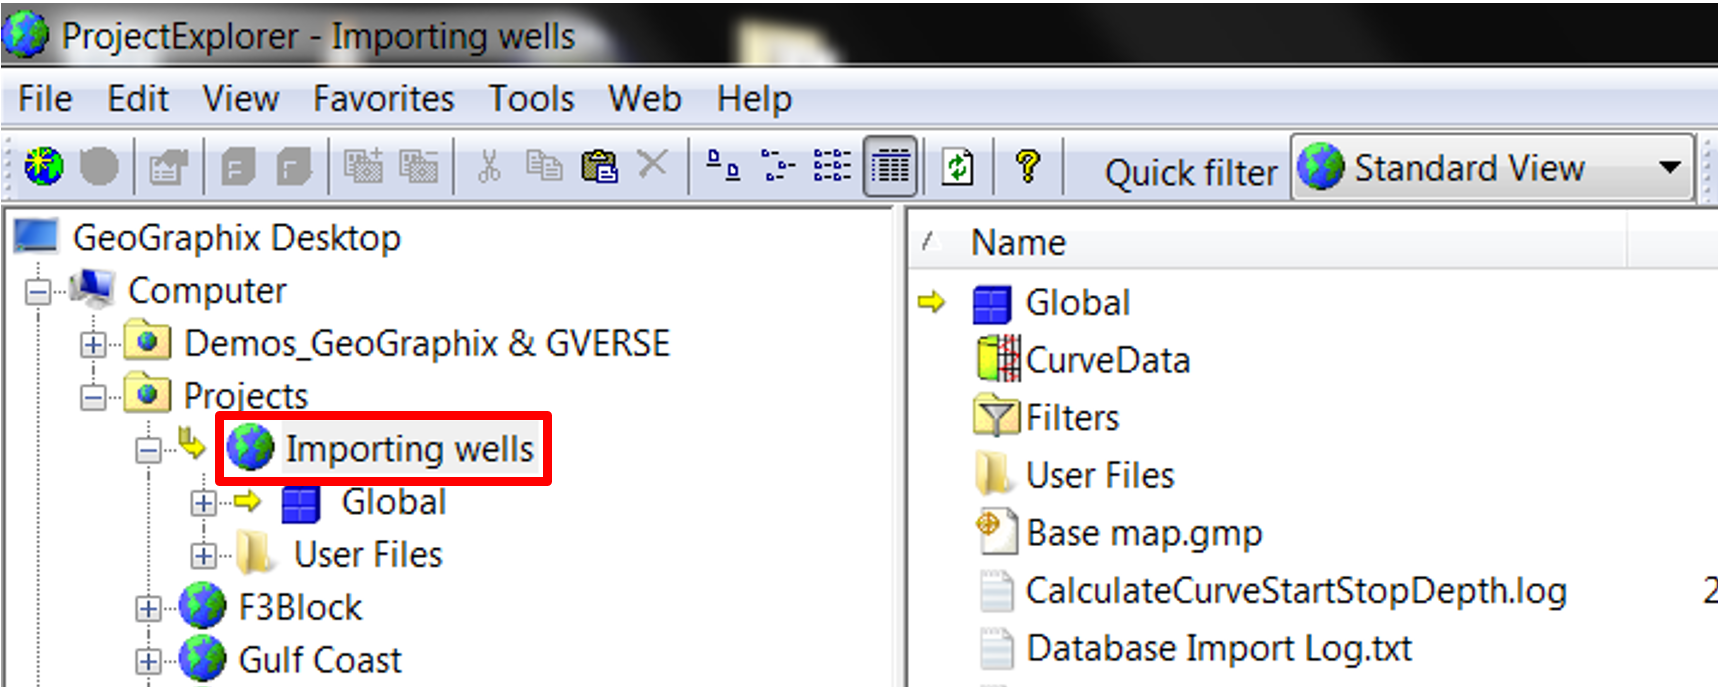Image resolution: width=1722 pixels, height=688 pixels.
Task: Click the remove-grid icon with minus sign
Action: tap(418, 166)
